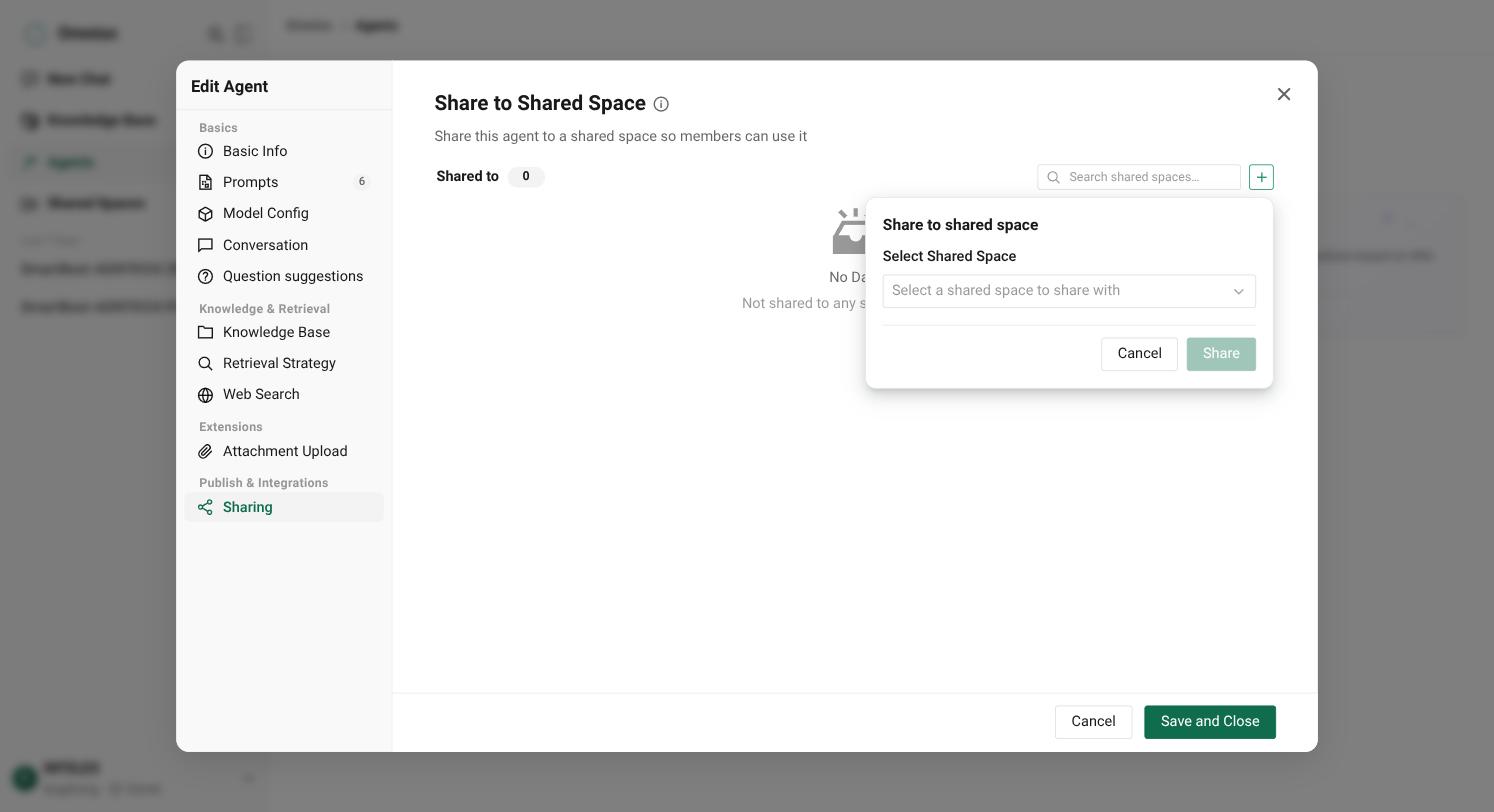Click the Knowledge Base folder icon
The width and height of the screenshot is (1494, 812).
pos(205,332)
